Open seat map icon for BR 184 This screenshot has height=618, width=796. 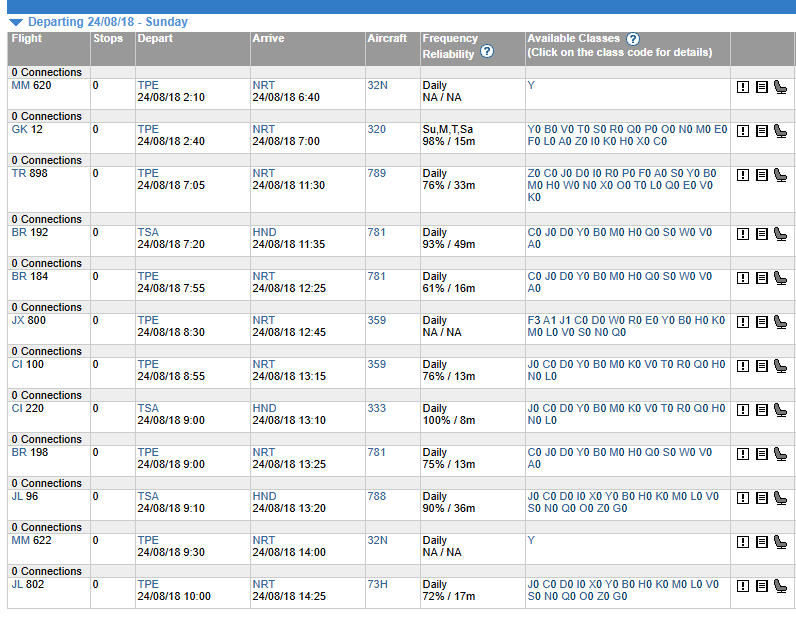click(x=780, y=278)
